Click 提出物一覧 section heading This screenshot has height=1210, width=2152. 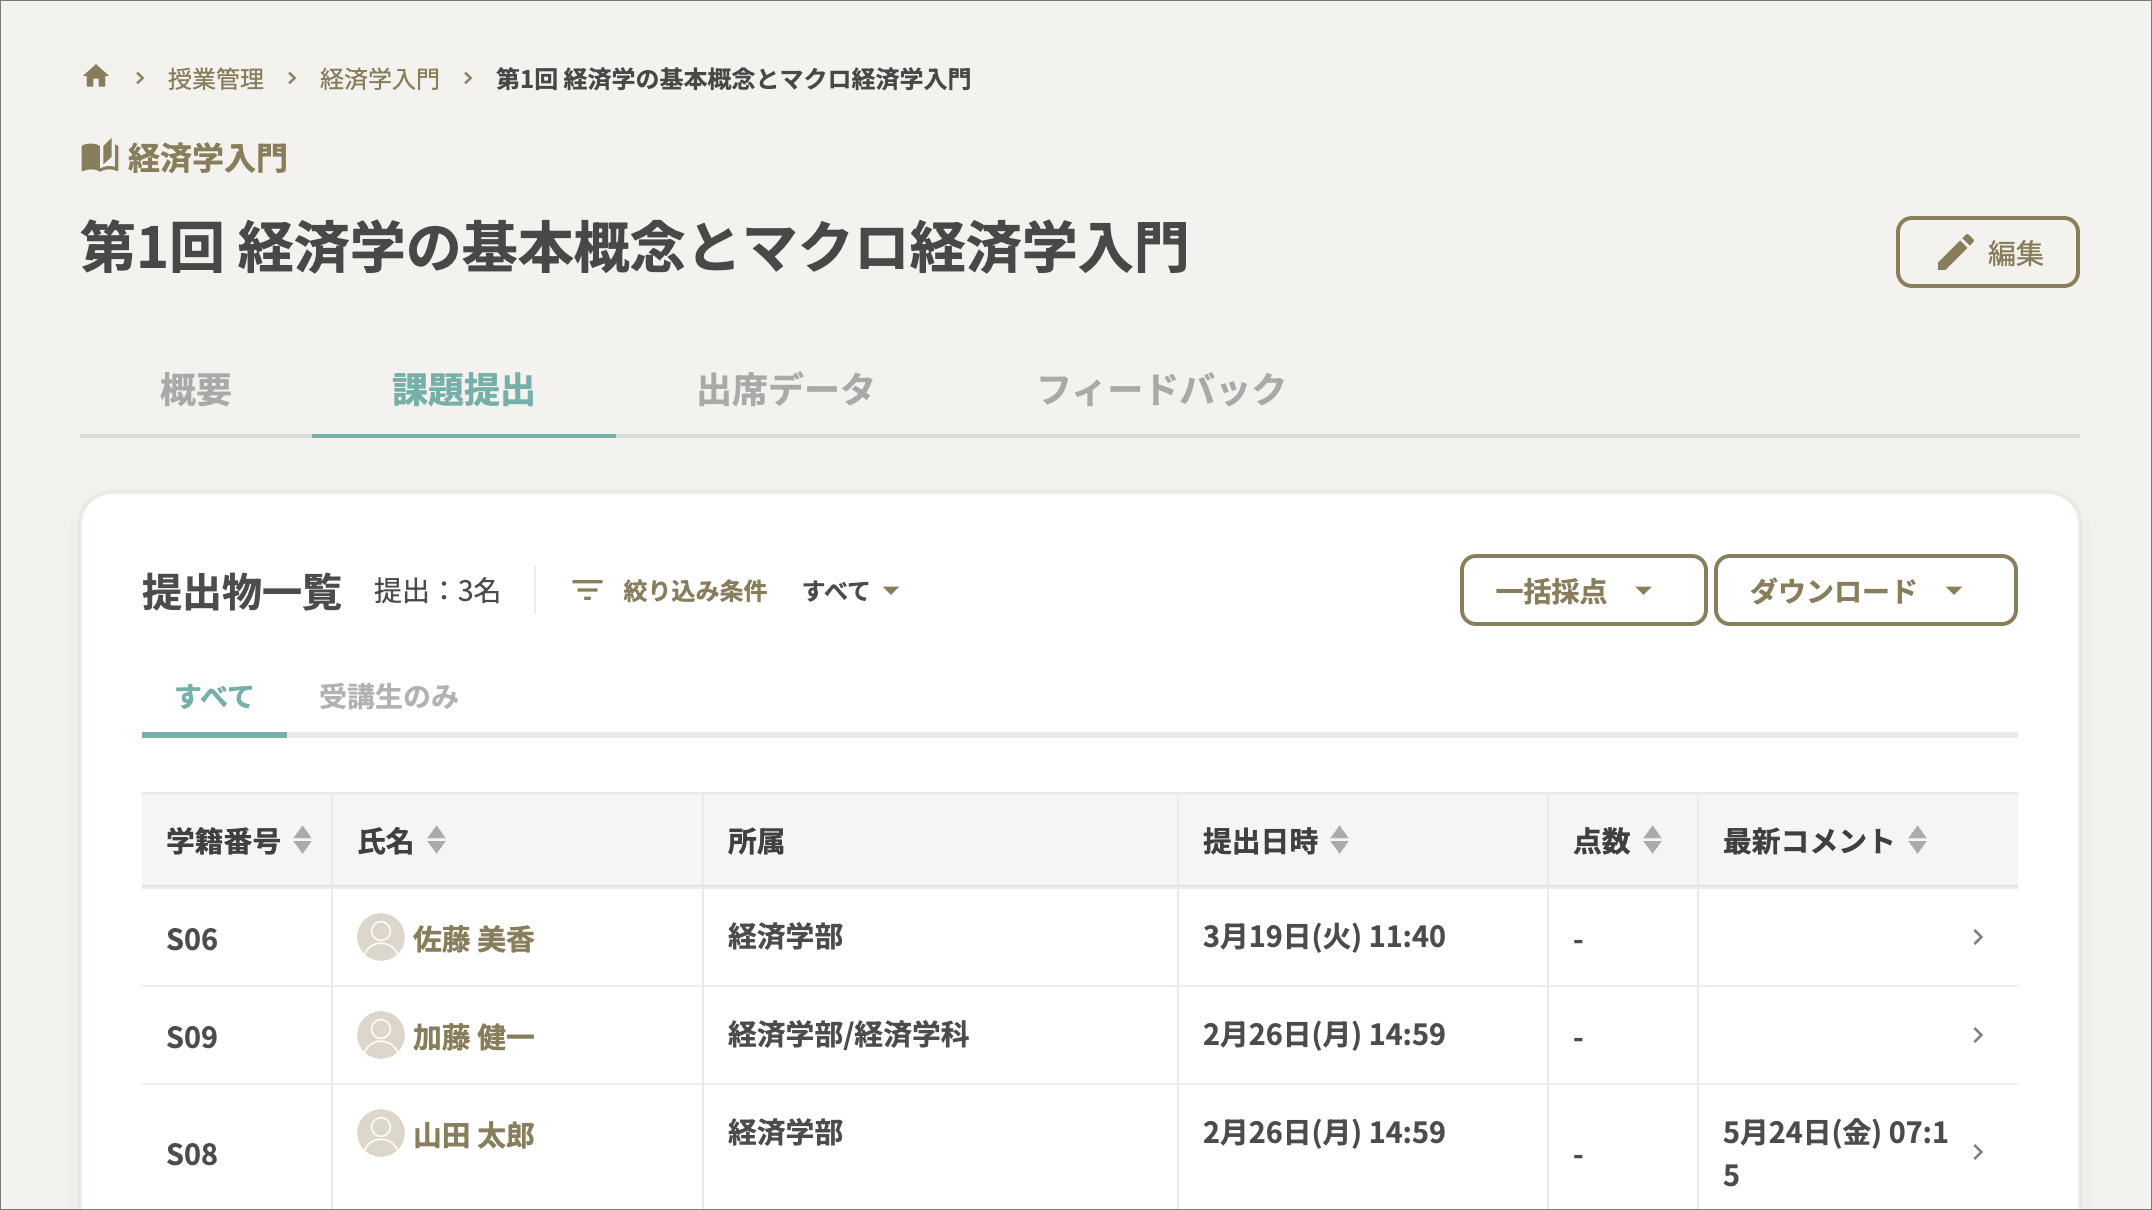[242, 591]
